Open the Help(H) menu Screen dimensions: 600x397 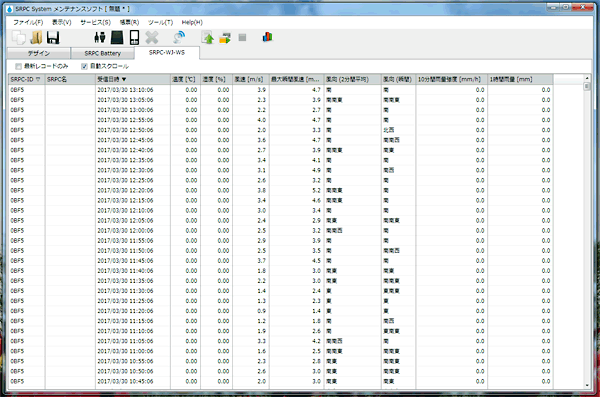[x=192, y=22]
